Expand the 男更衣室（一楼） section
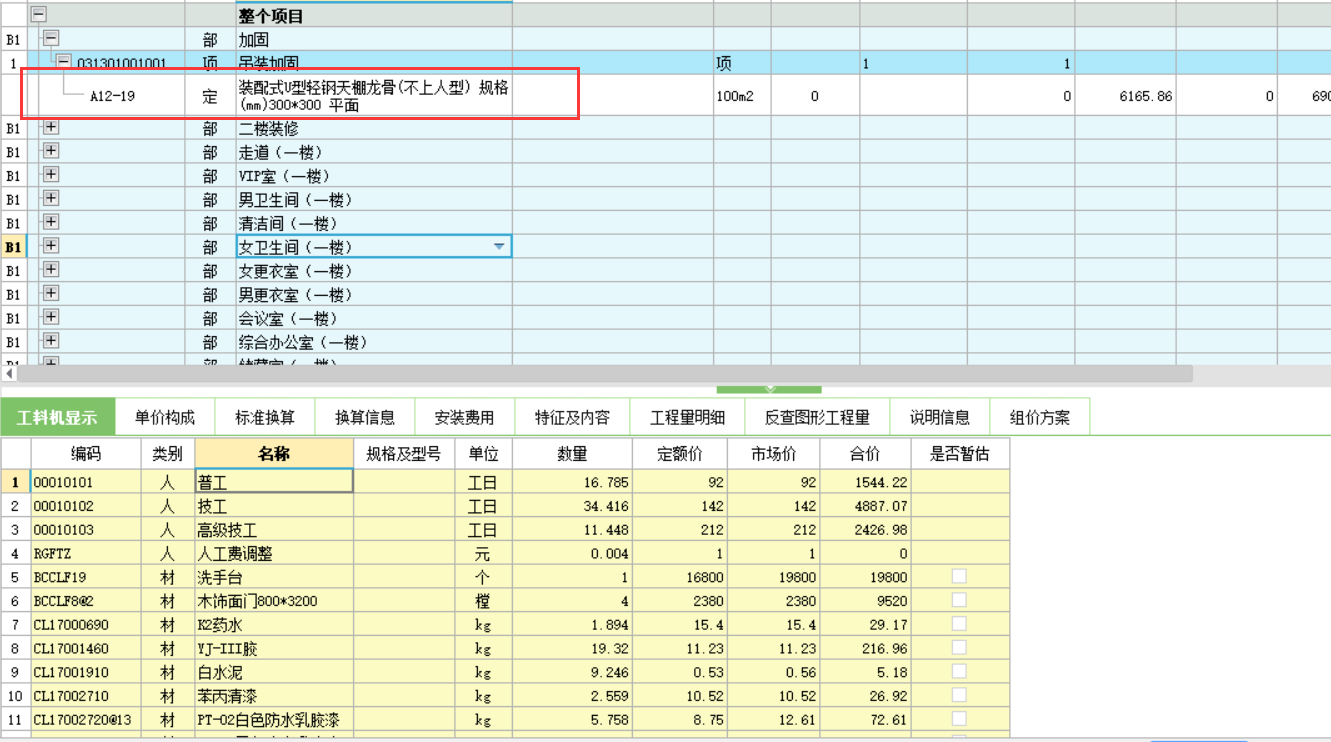This screenshot has height=742, width=1331. 51,294
